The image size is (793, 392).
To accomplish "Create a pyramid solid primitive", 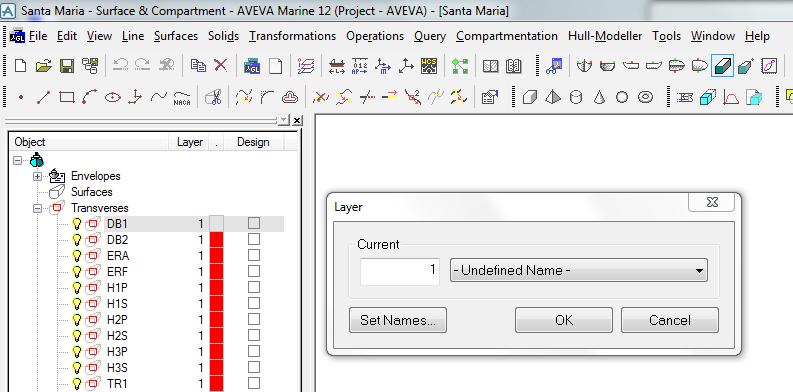I will 553,97.
